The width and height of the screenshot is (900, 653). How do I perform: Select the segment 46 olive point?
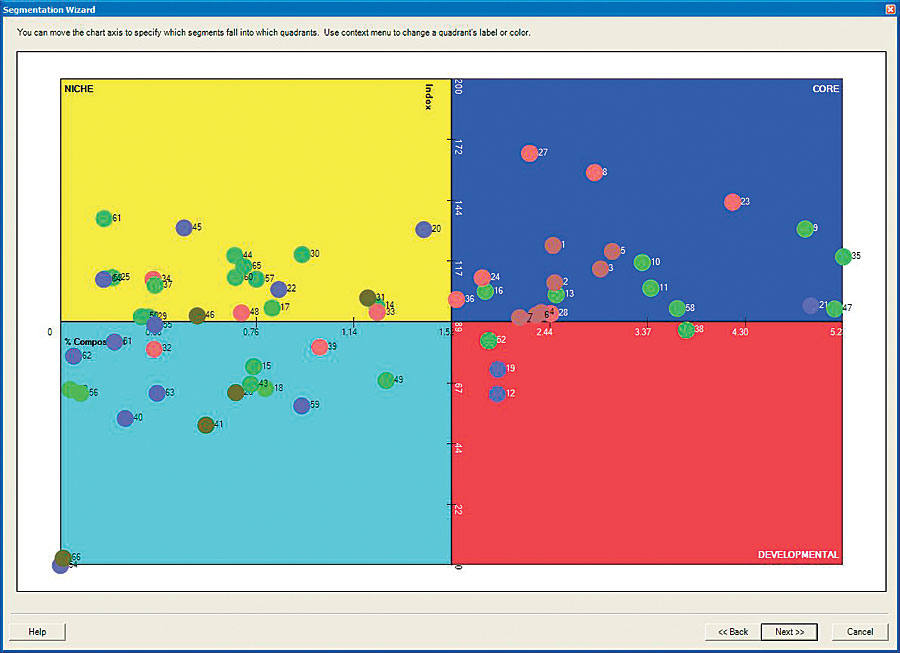coord(197,316)
